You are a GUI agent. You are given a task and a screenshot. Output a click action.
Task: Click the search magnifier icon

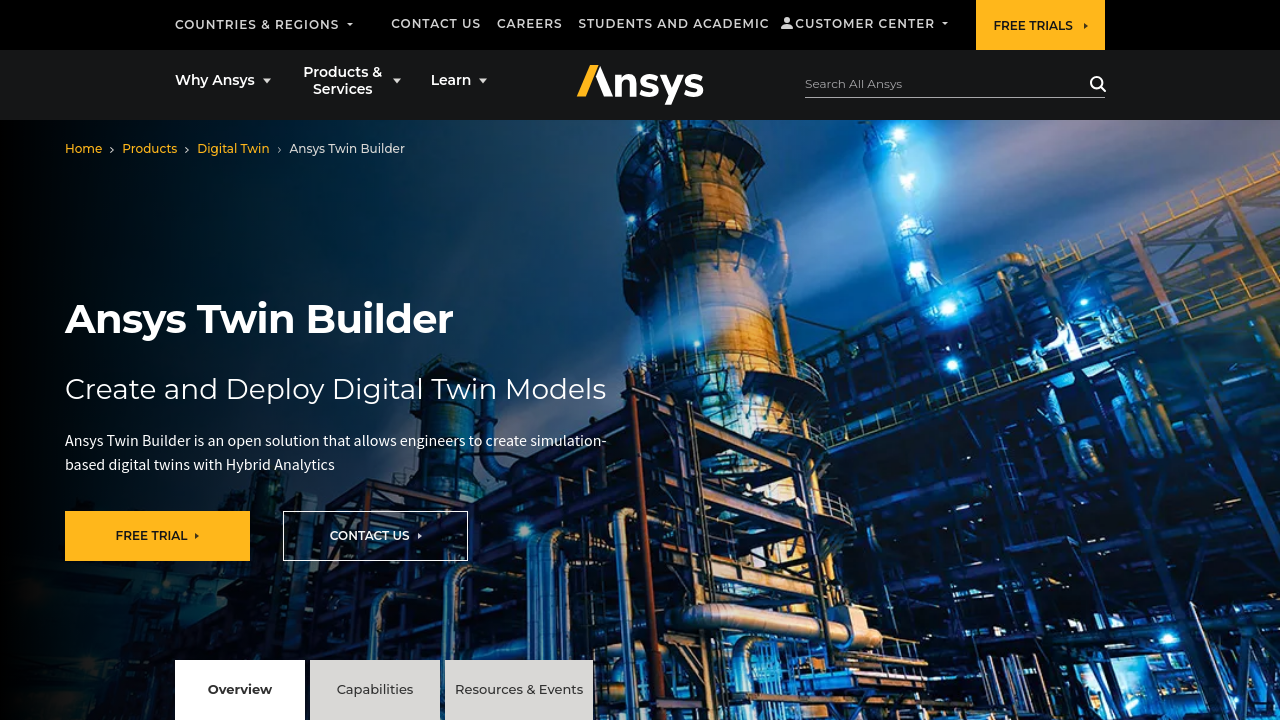1097,84
